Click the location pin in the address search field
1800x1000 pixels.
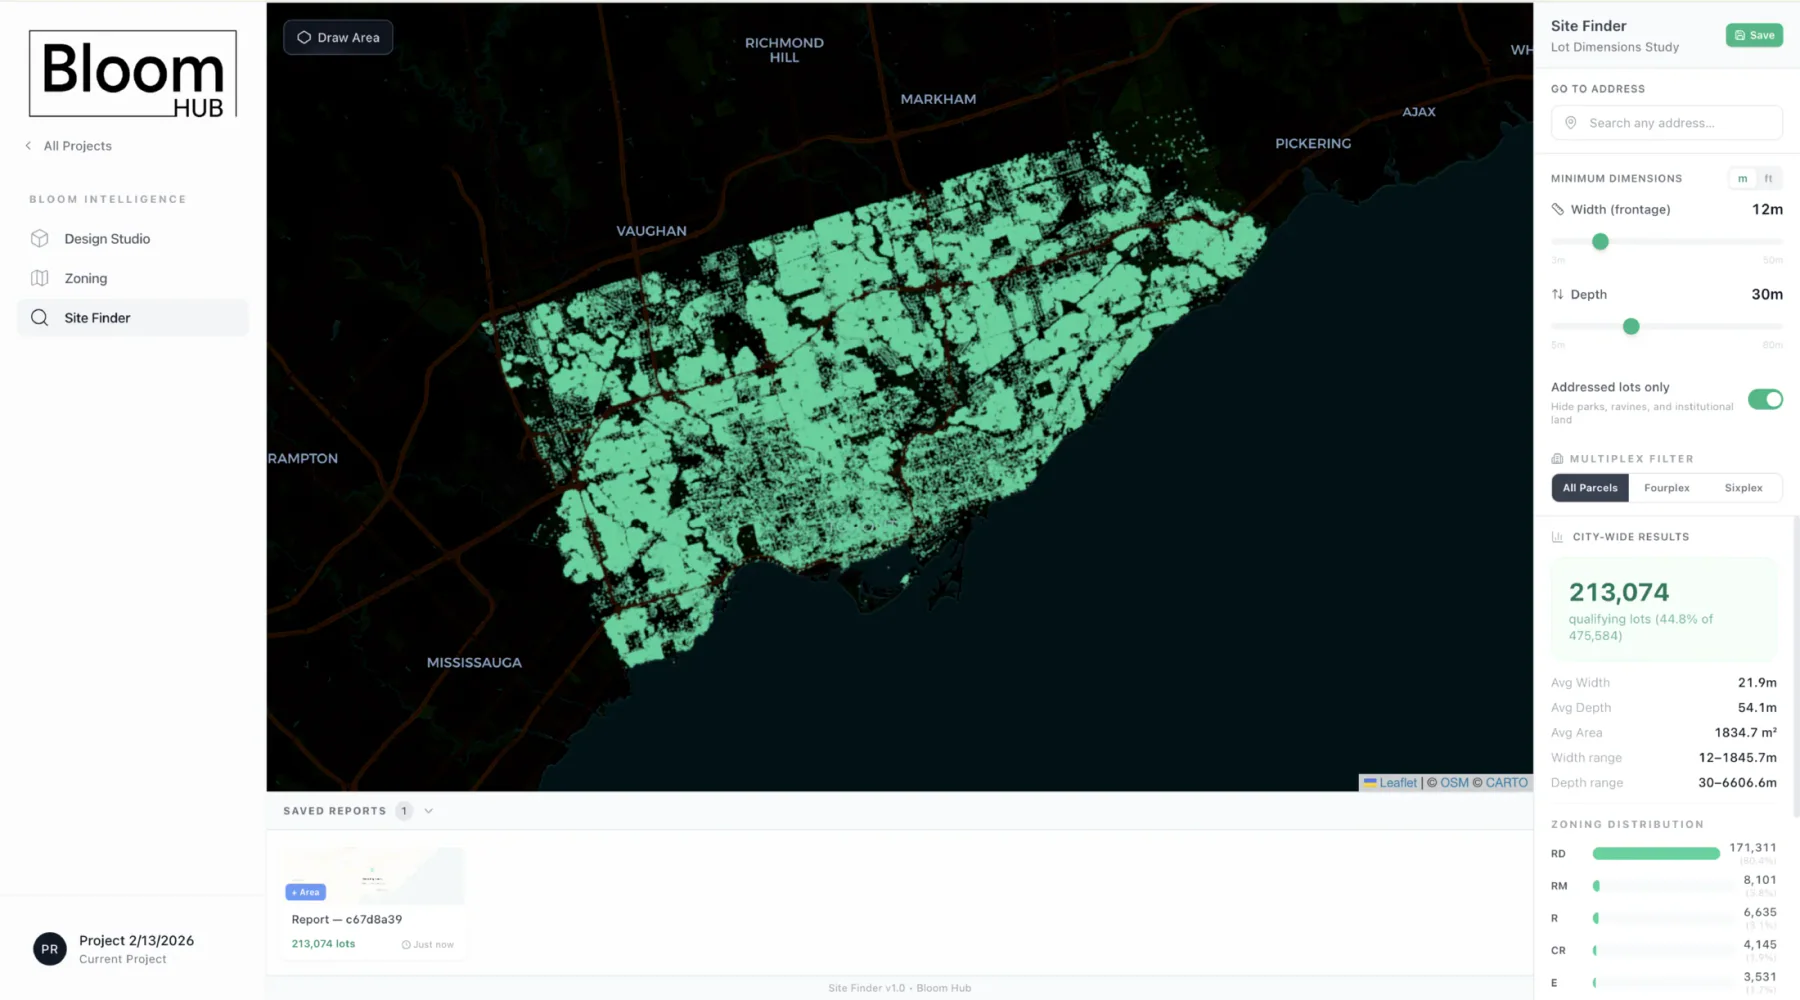1570,122
